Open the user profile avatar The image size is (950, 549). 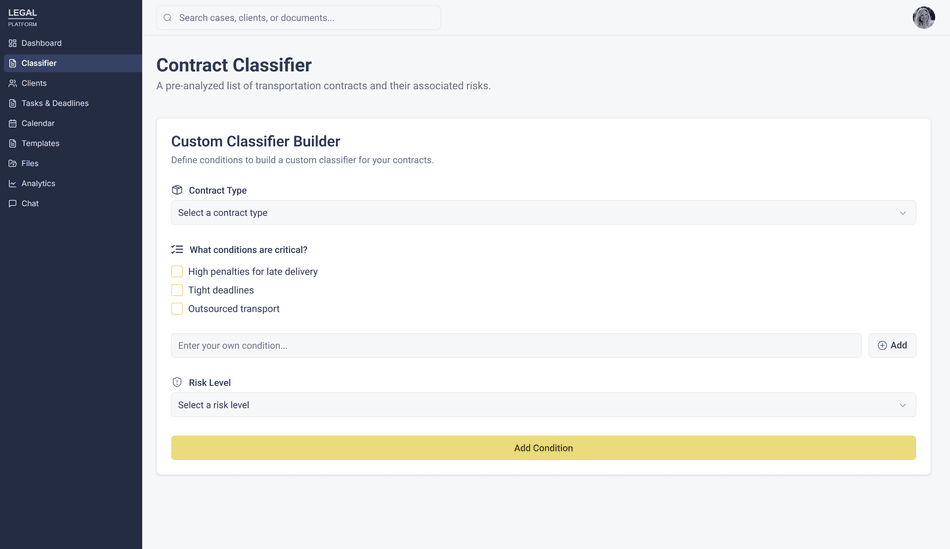click(923, 18)
